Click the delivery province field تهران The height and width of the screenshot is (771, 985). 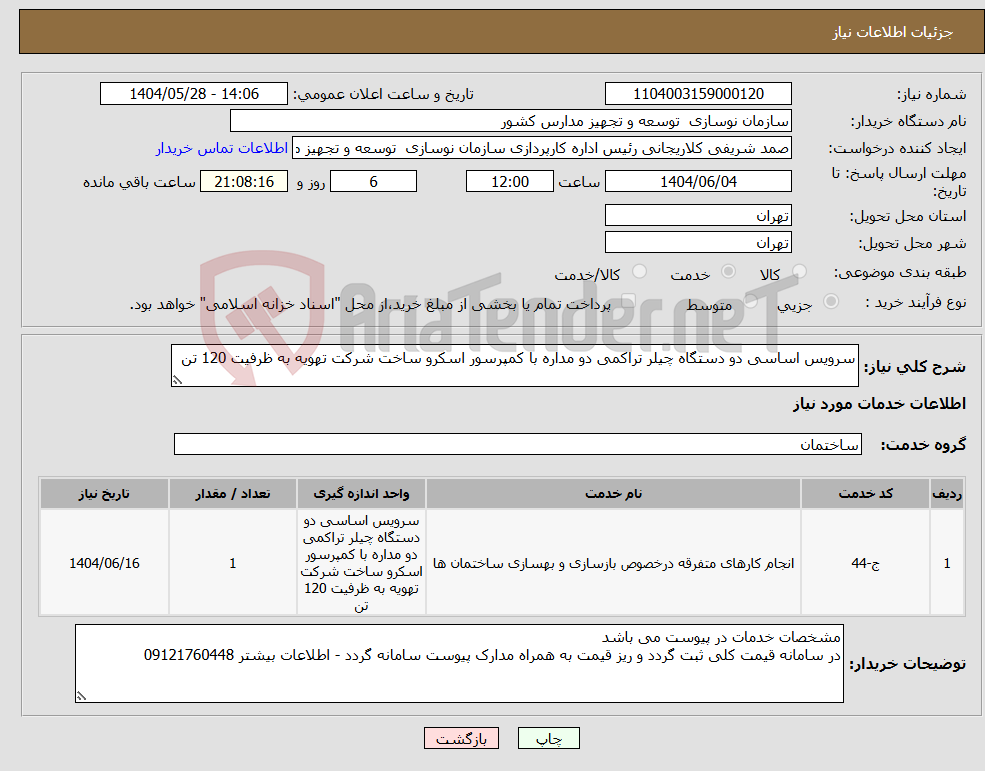698,216
